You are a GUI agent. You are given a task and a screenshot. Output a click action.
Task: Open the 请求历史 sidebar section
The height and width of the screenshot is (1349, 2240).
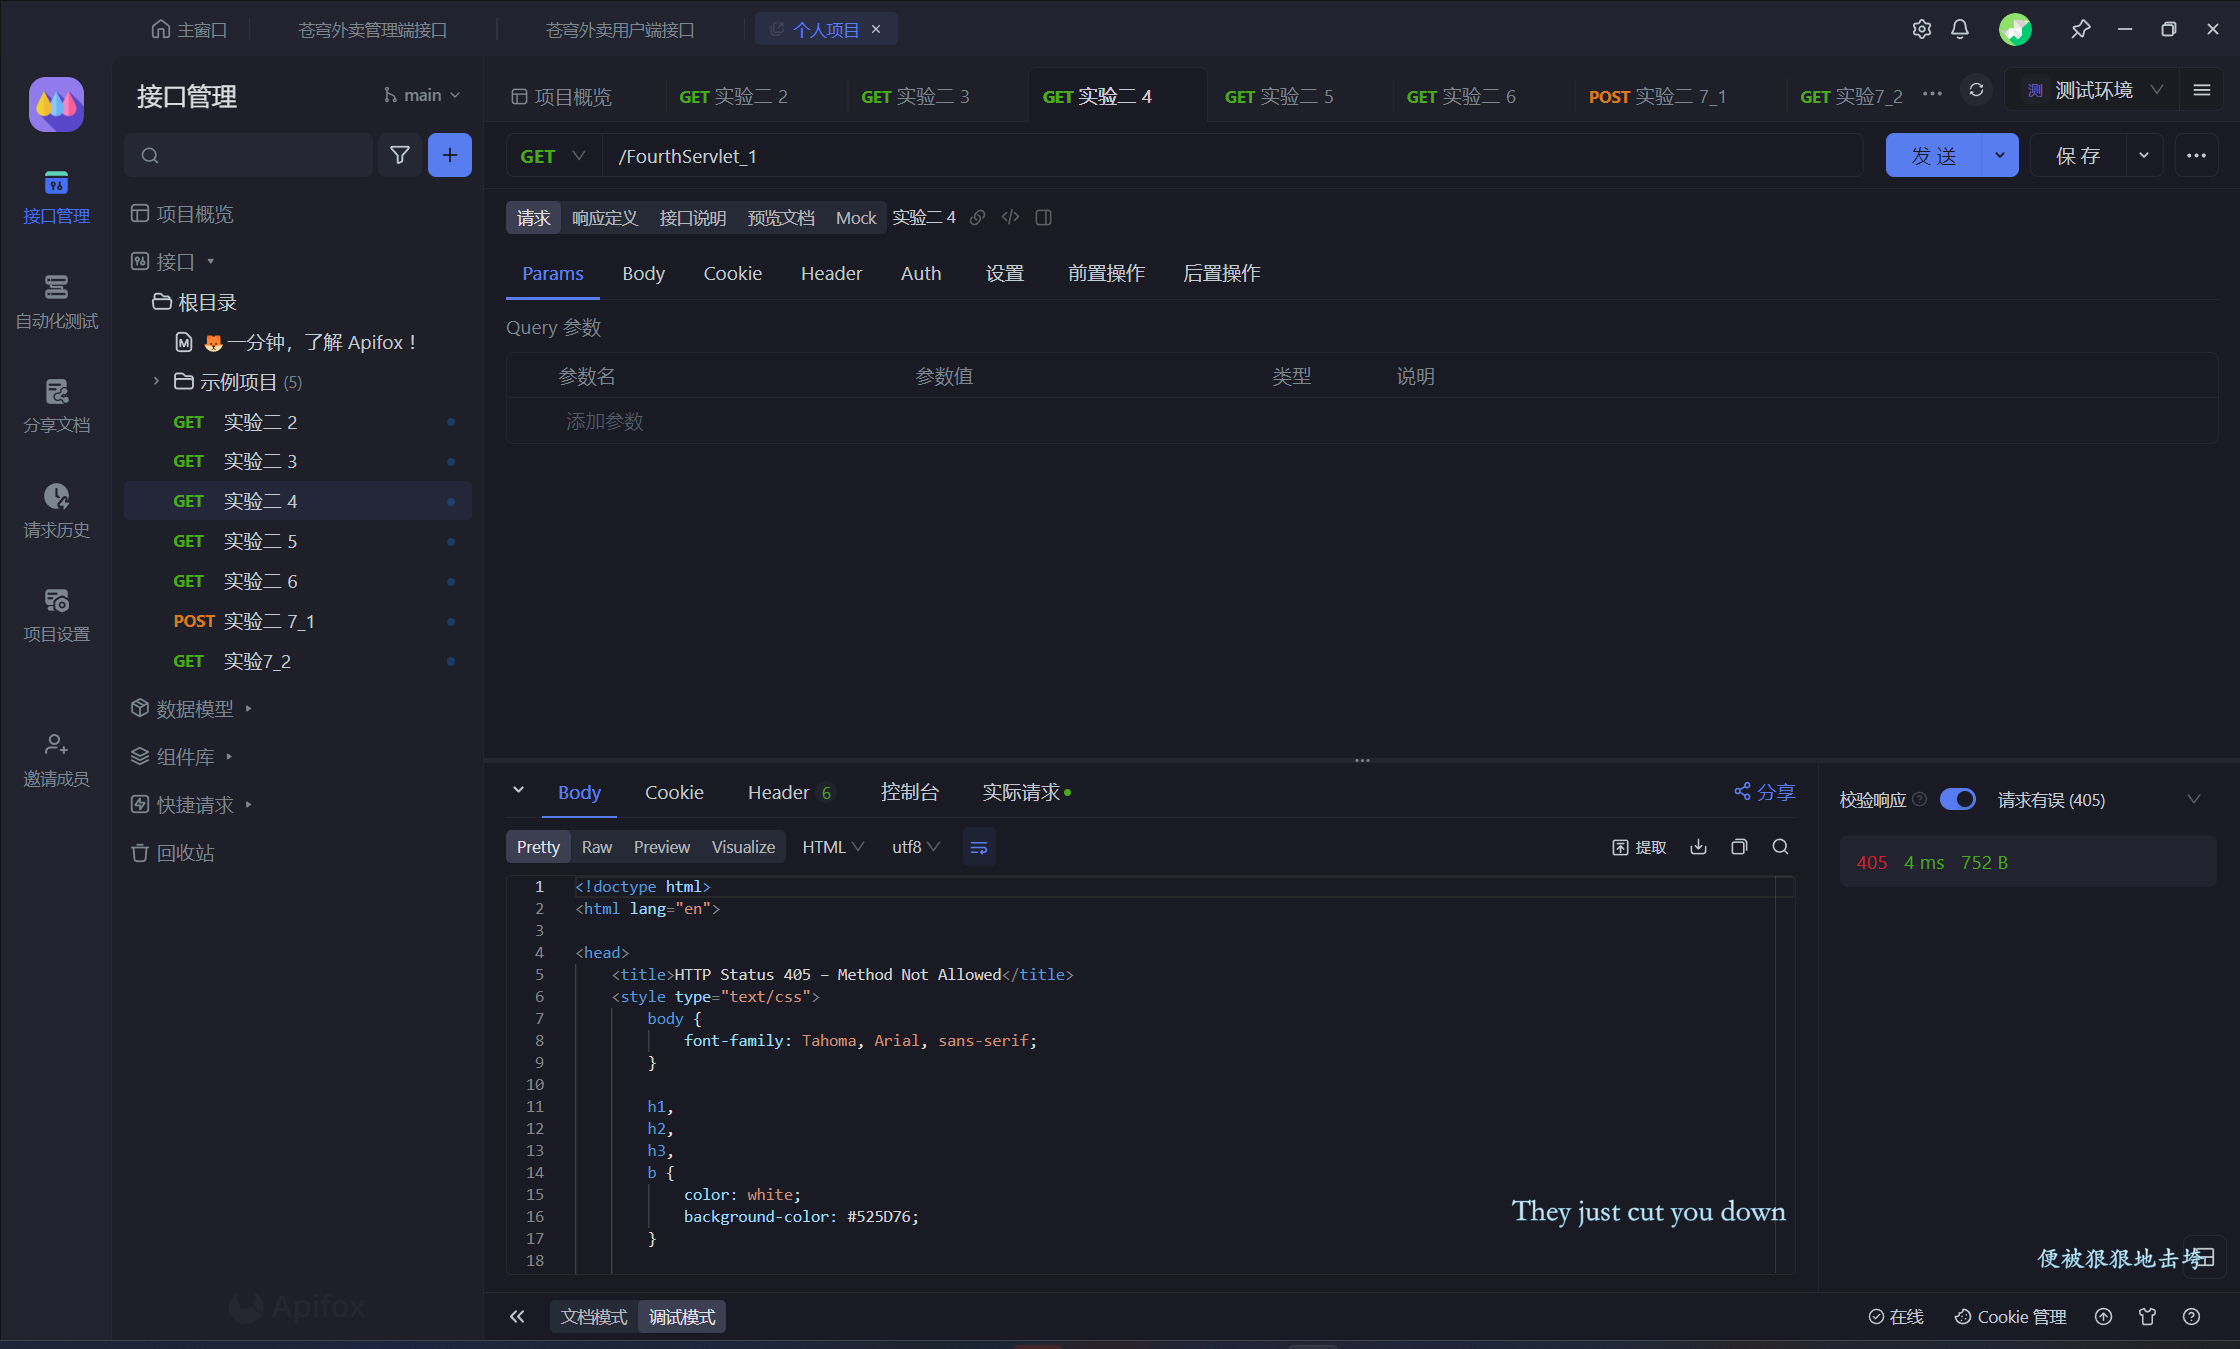point(56,511)
